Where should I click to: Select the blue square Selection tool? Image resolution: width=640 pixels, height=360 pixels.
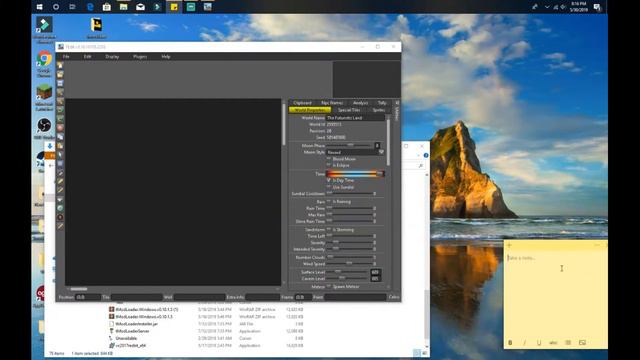[x=60, y=164]
